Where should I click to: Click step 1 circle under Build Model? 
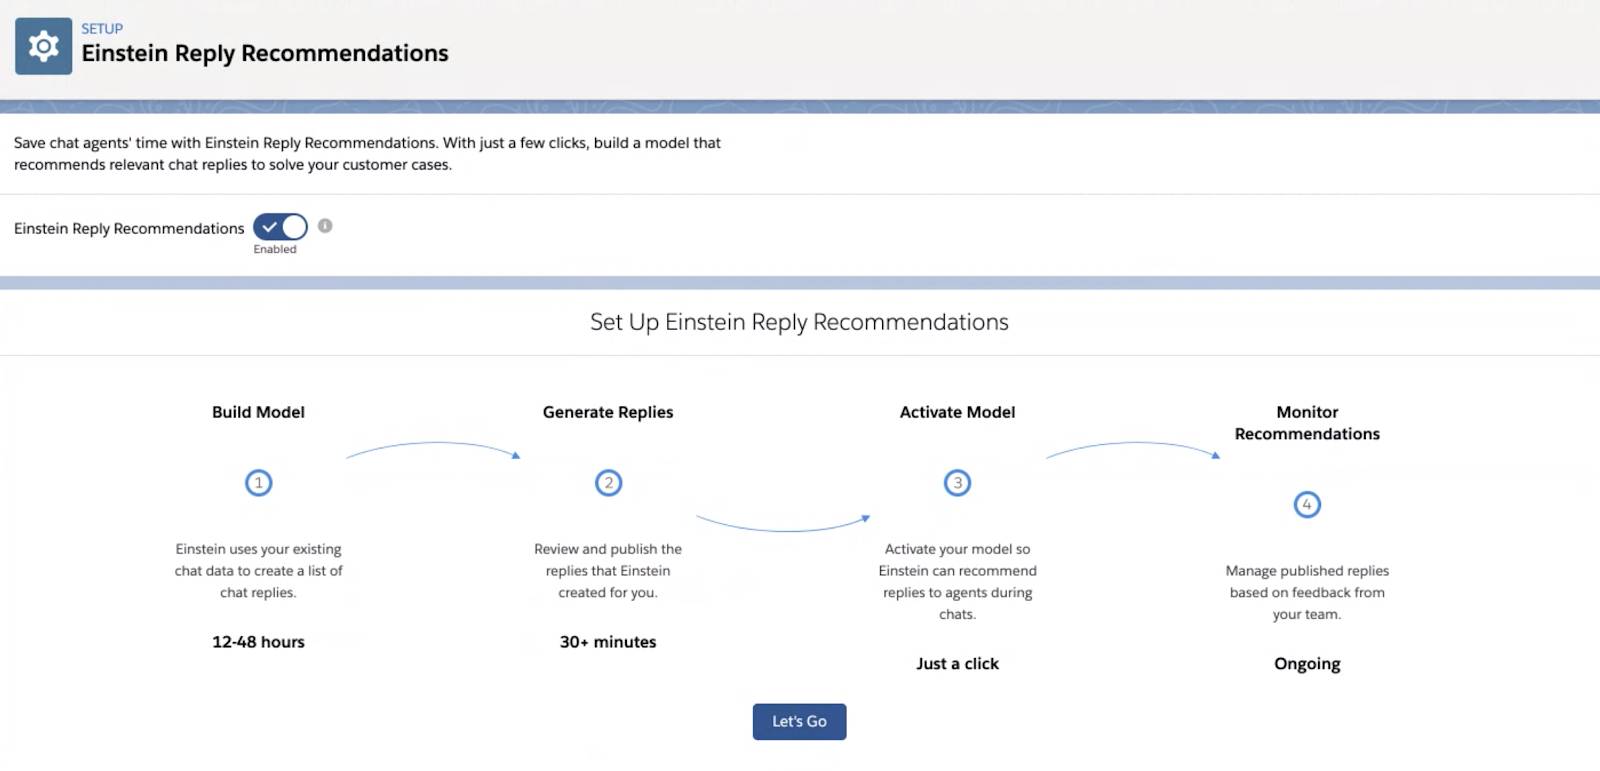tap(258, 483)
